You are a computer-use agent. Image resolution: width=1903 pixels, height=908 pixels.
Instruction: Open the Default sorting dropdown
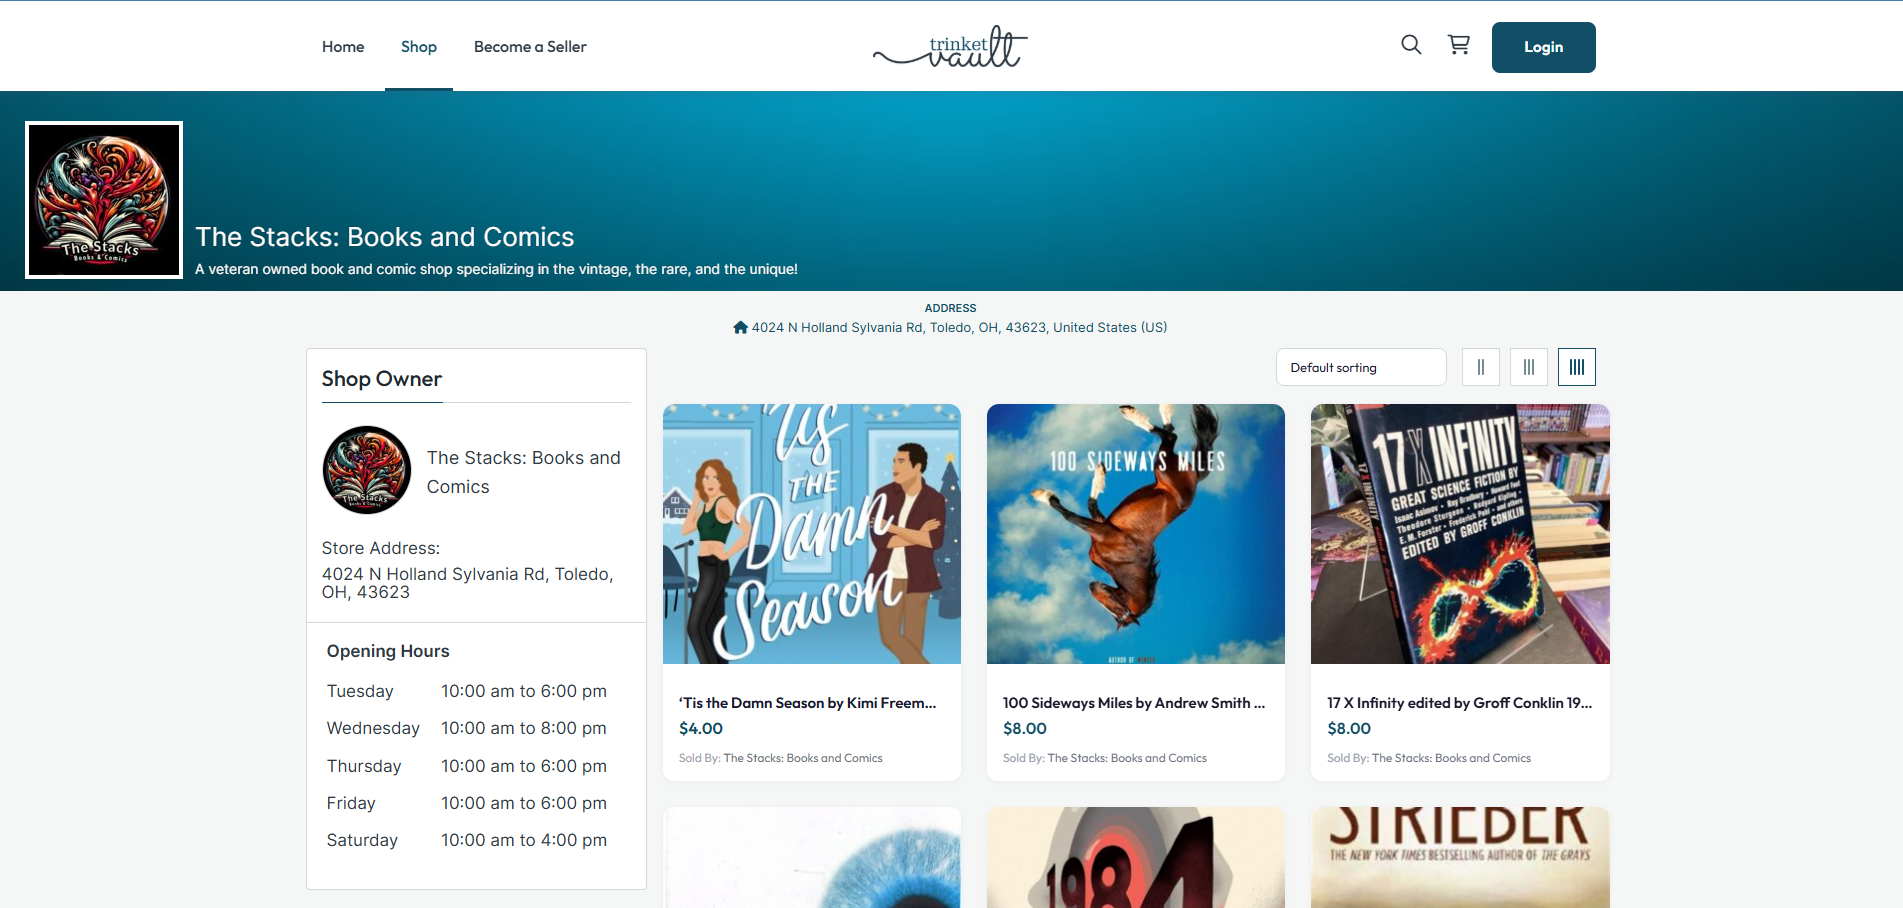[x=1361, y=367]
